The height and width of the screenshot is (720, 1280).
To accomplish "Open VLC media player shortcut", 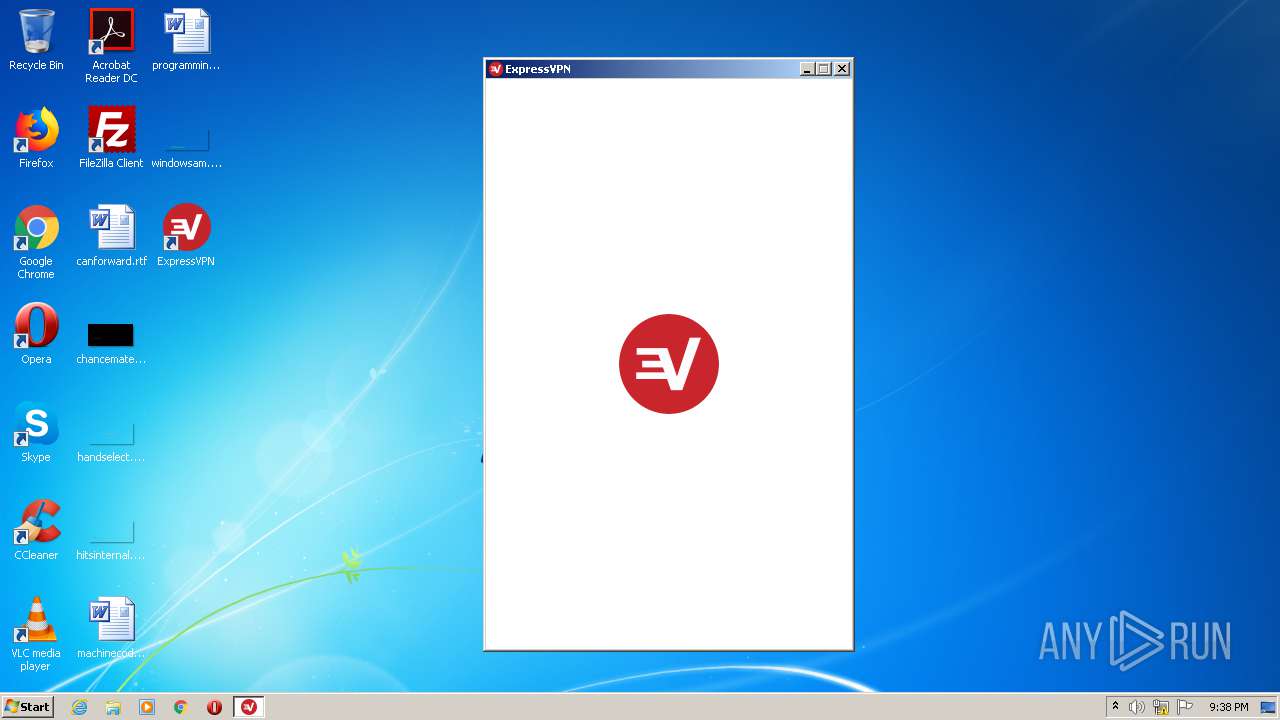I will pos(36,634).
